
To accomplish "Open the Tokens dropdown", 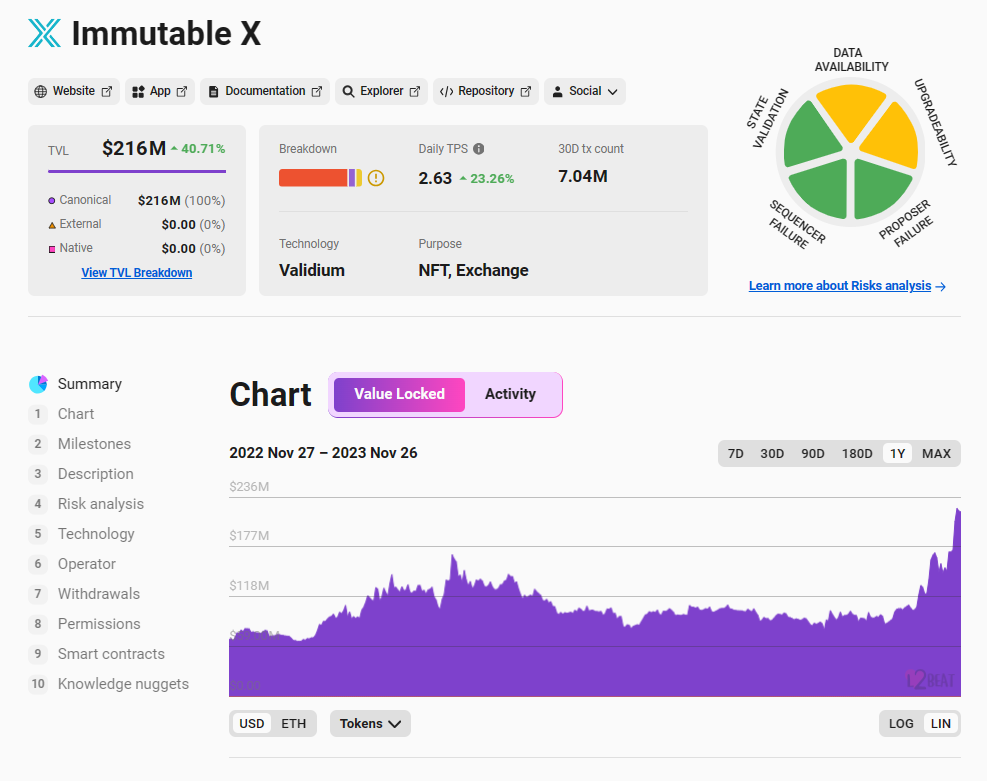I will coord(370,724).
